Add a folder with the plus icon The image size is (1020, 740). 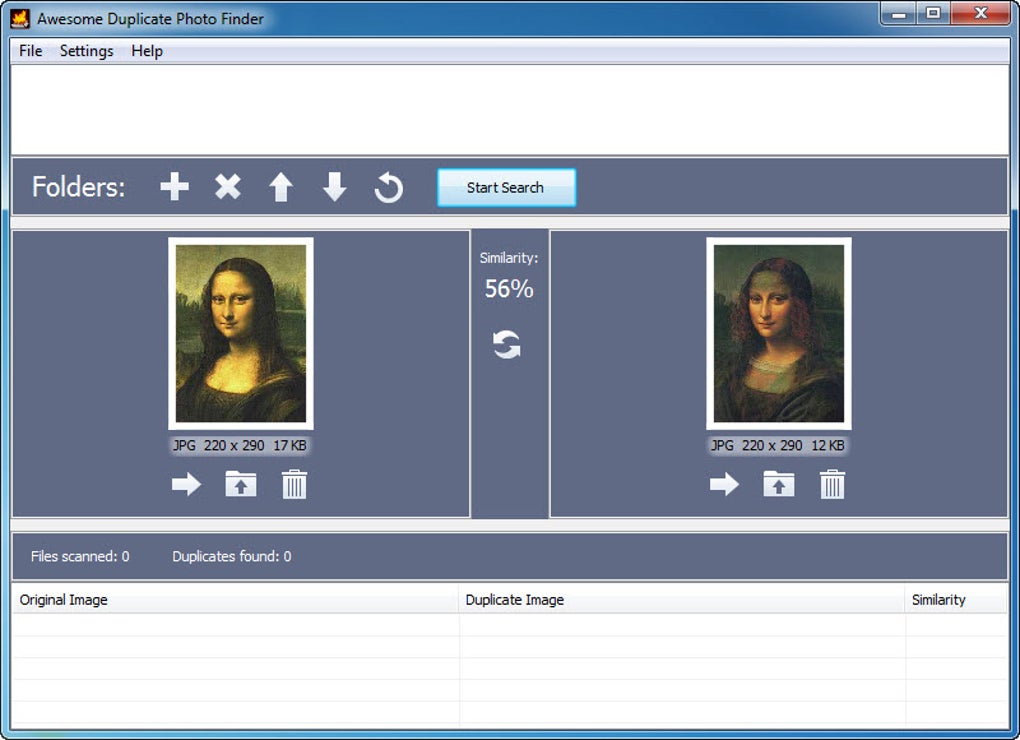point(174,187)
